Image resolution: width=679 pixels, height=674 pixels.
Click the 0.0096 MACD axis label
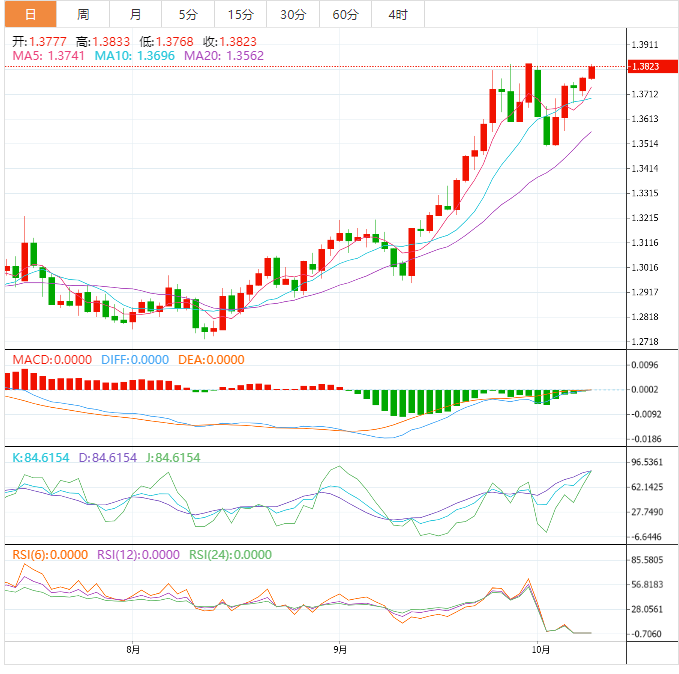point(645,365)
